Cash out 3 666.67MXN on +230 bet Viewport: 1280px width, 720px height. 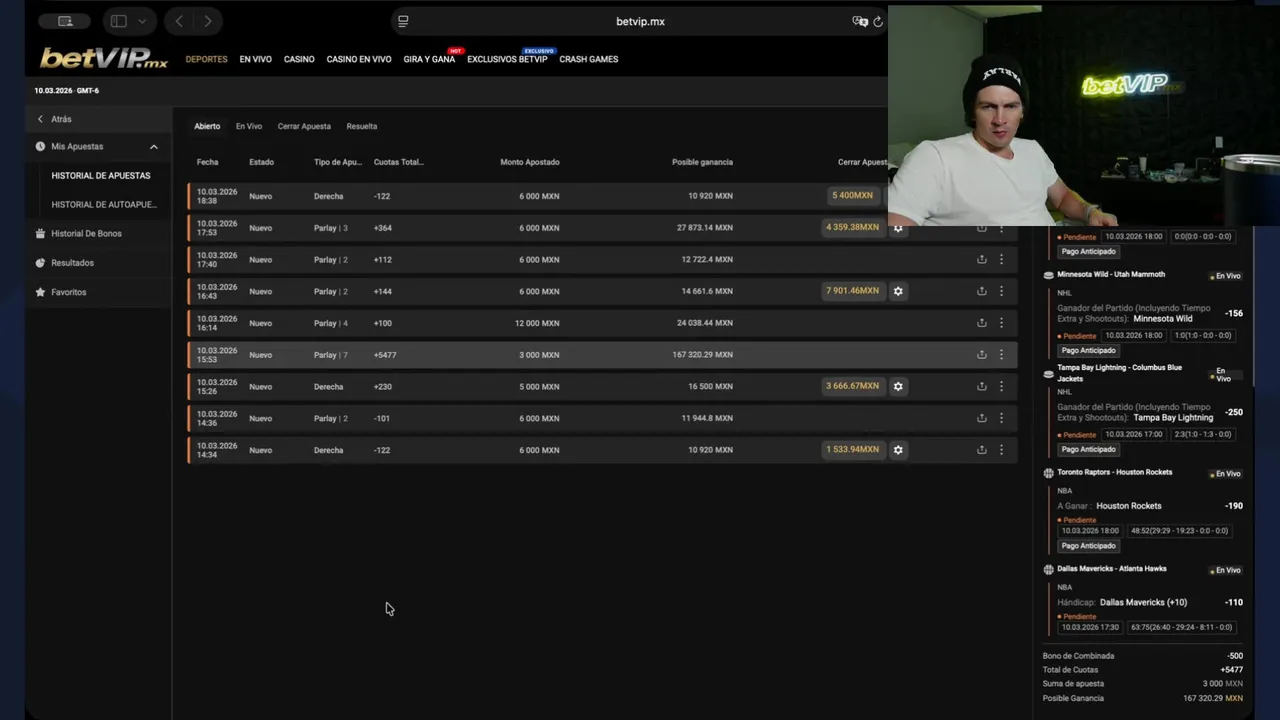pos(852,386)
